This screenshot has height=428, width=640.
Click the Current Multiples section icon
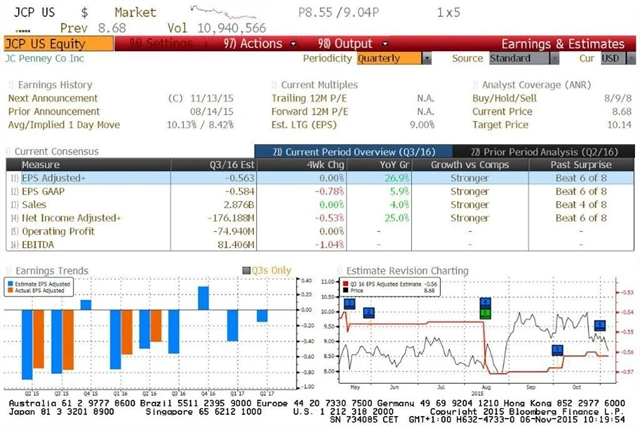[x=274, y=85]
